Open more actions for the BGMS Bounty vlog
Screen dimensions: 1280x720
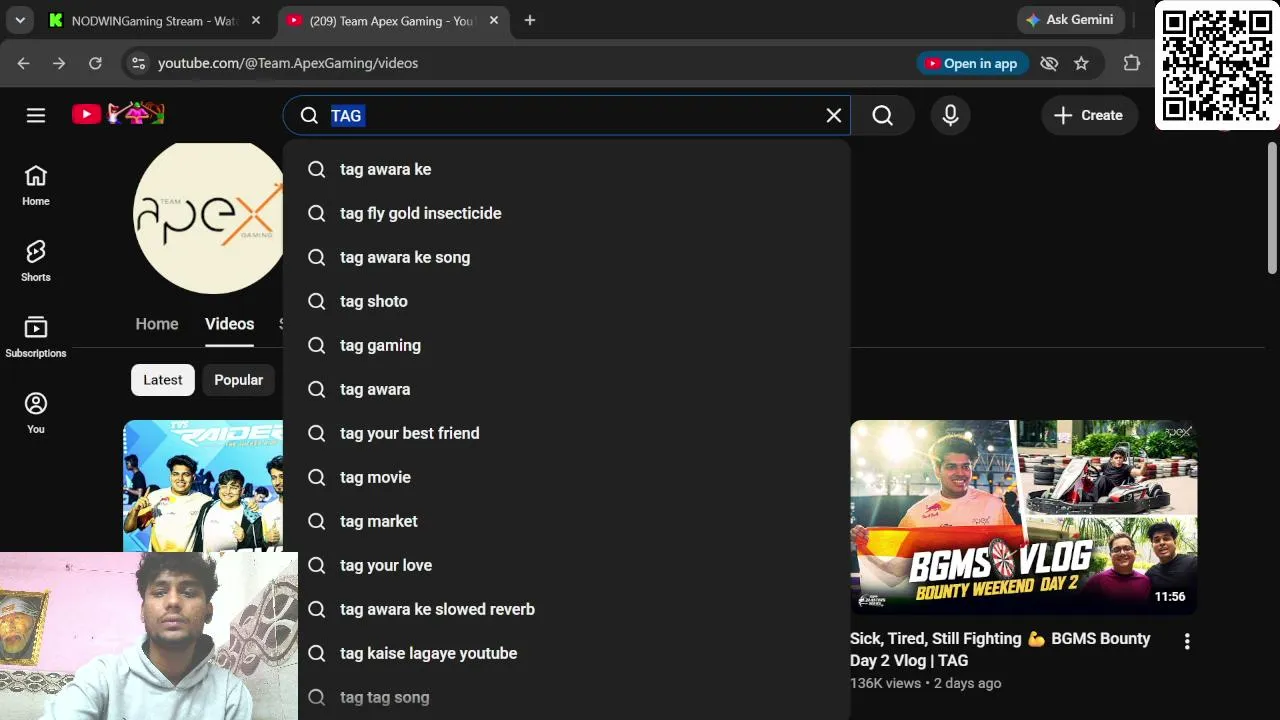point(1187,642)
